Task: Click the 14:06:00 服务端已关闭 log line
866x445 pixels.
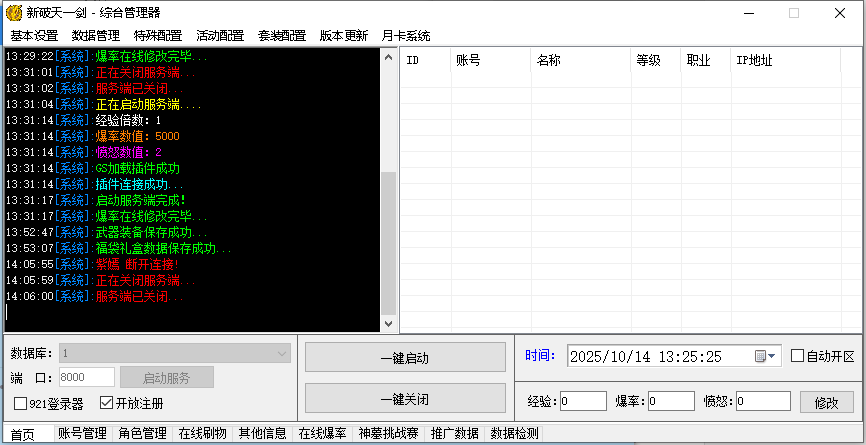Action: point(94,296)
